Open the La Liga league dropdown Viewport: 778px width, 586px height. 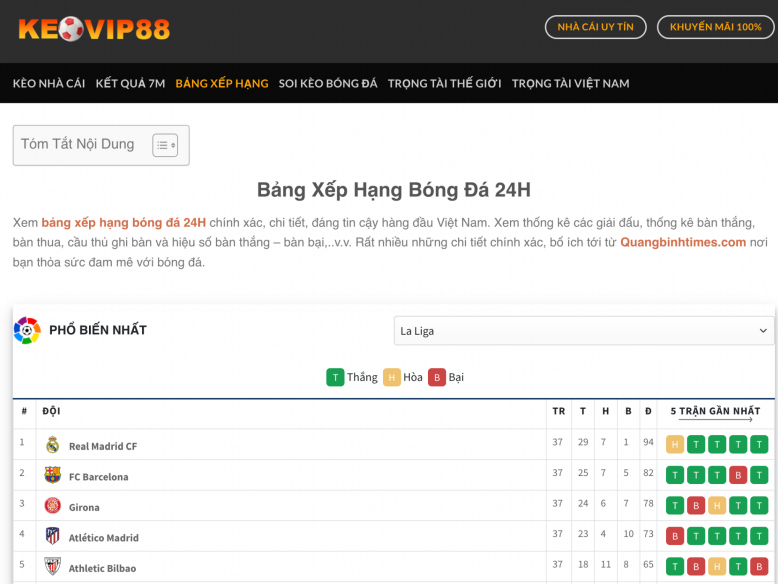pyautogui.click(x=584, y=331)
